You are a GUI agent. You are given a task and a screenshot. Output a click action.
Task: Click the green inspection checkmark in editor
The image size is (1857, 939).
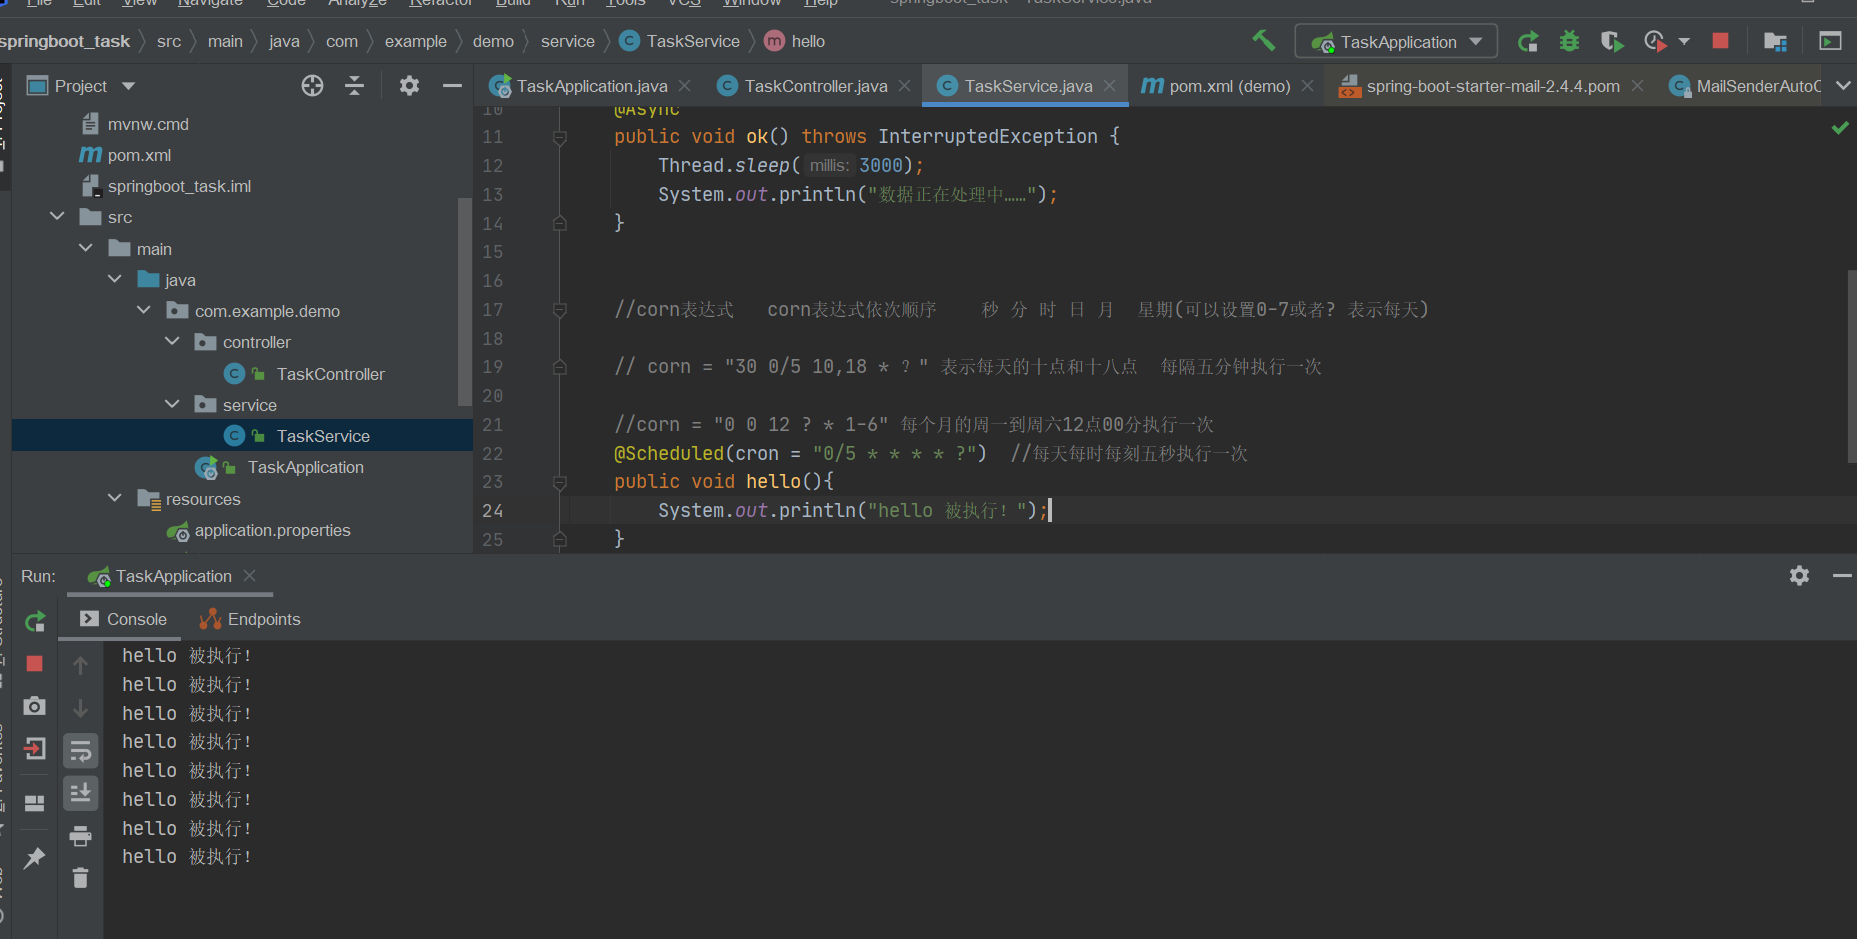[1840, 128]
